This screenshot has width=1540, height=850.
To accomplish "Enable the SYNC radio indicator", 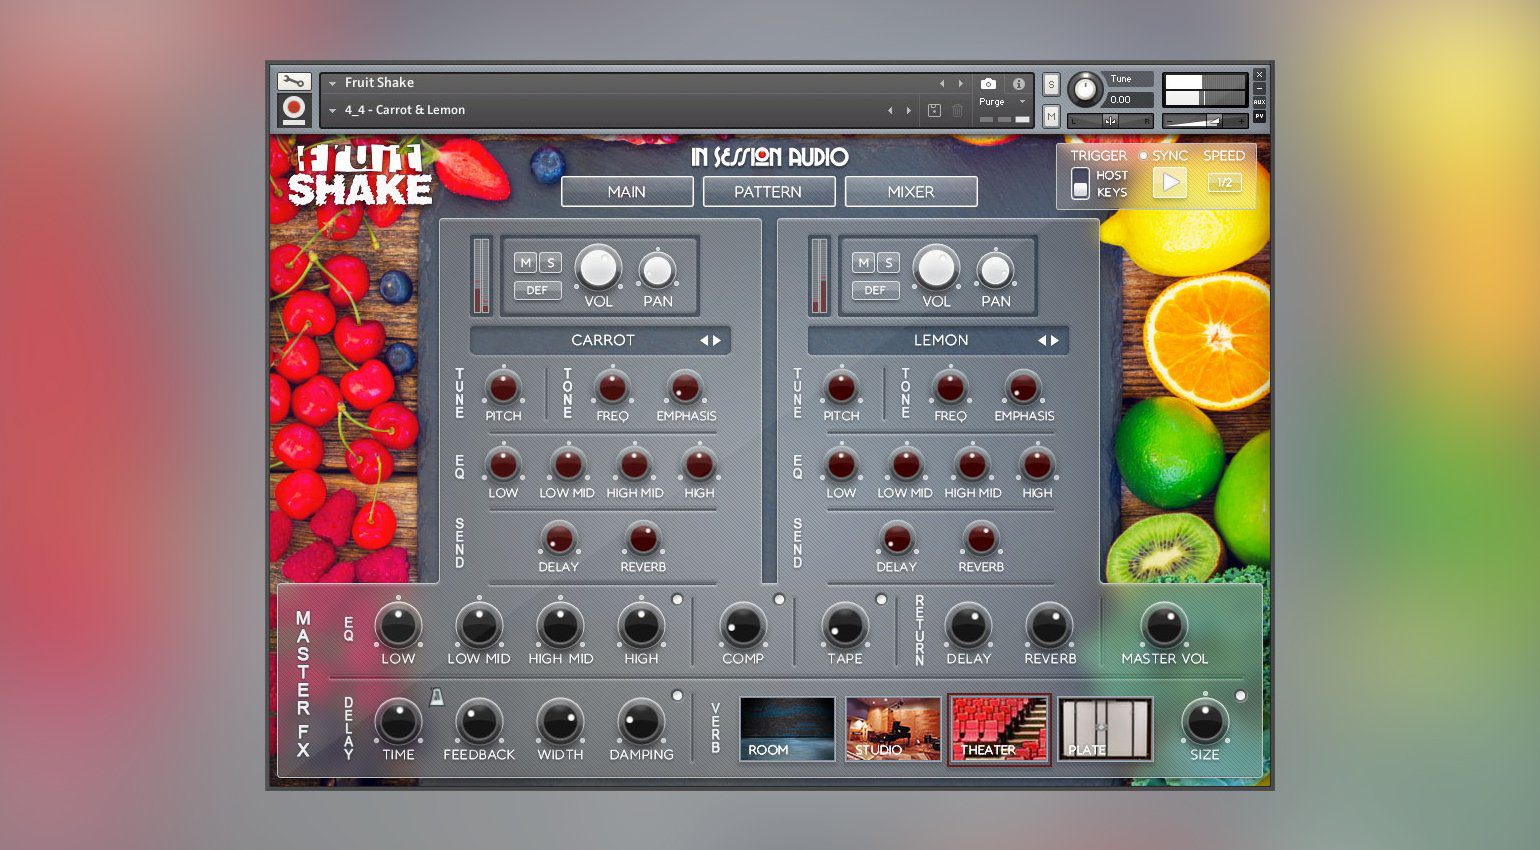I will click(1143, 156).
